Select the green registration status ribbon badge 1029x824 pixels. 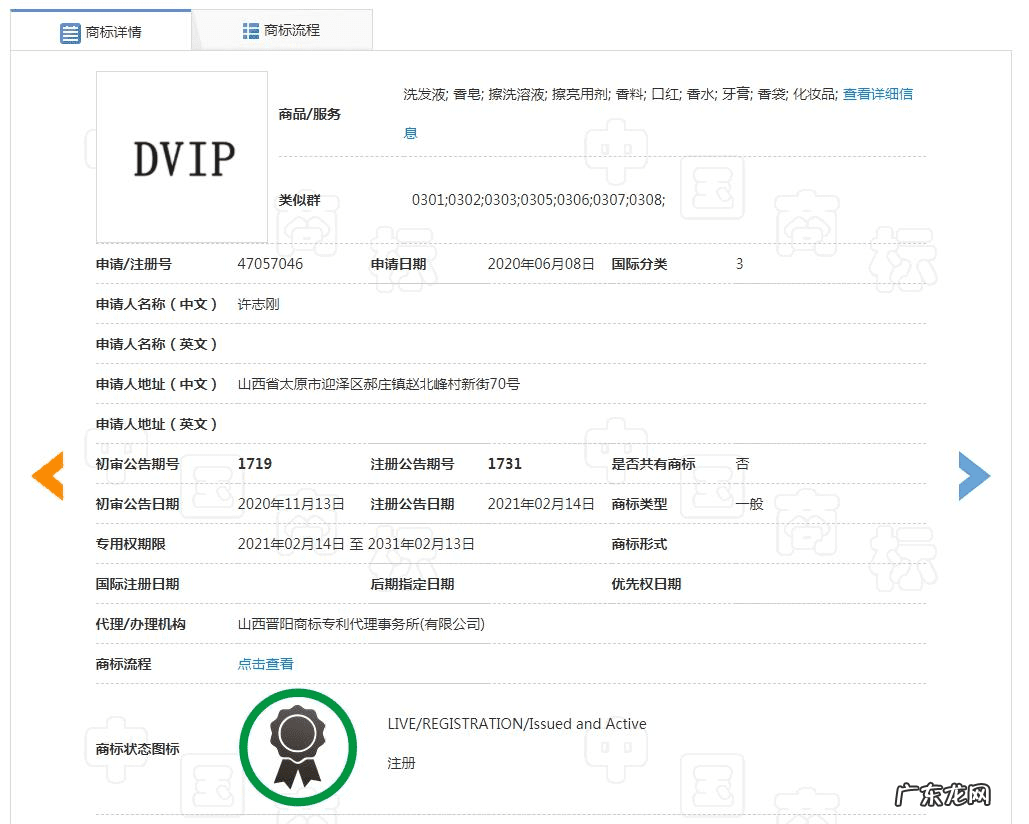coord(297,745)
